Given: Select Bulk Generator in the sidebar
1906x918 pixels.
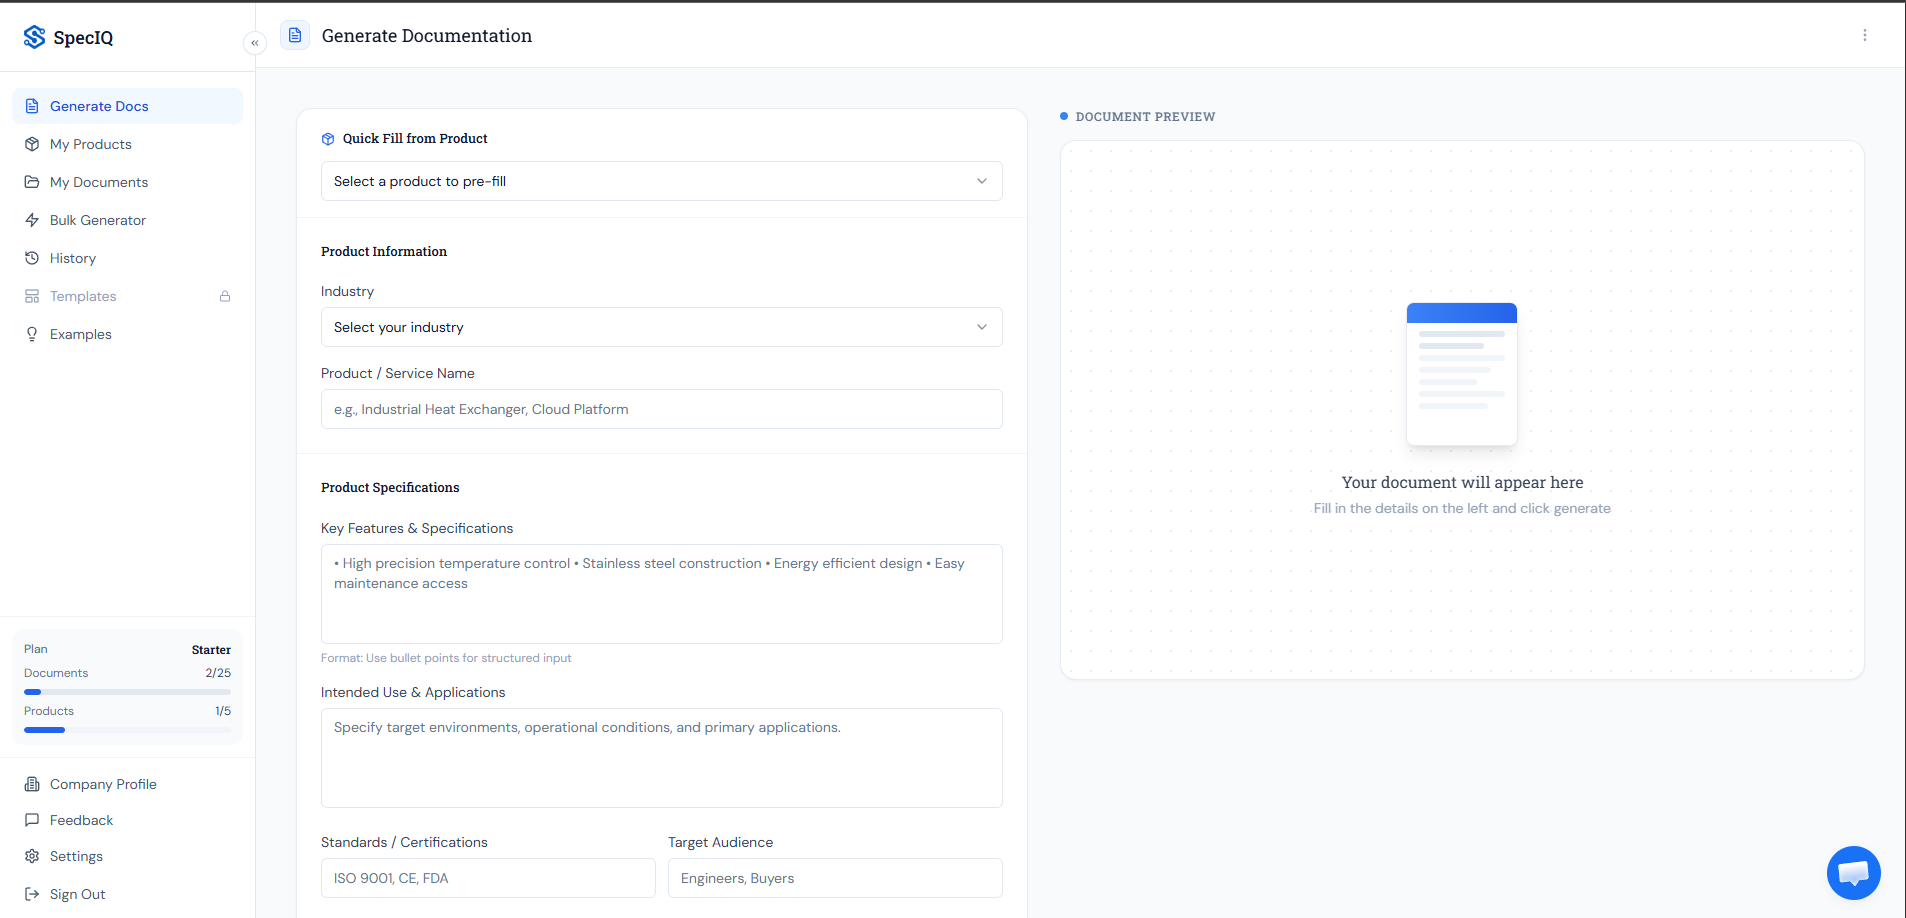Looking at the screenshot, I should point(127,220).
